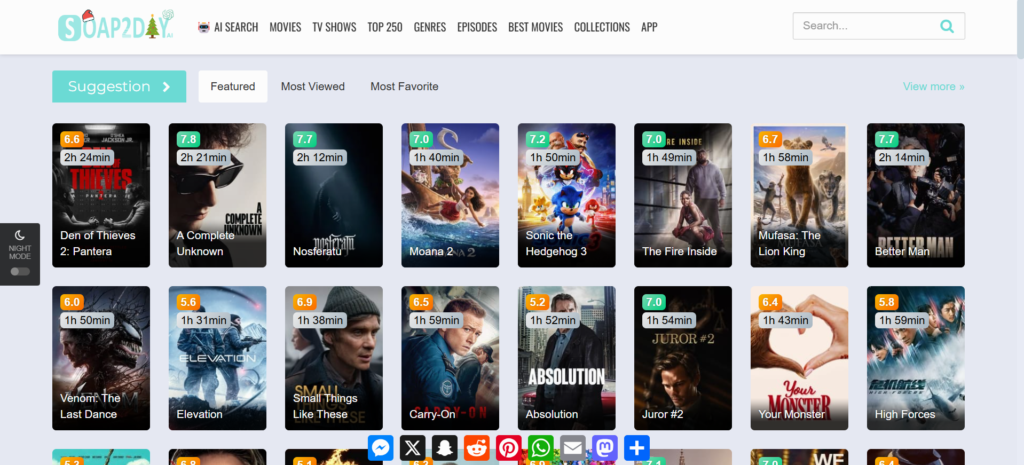Open A Complete Unknown movie poster
1024x465 pixels.
[x=217, y=195]
